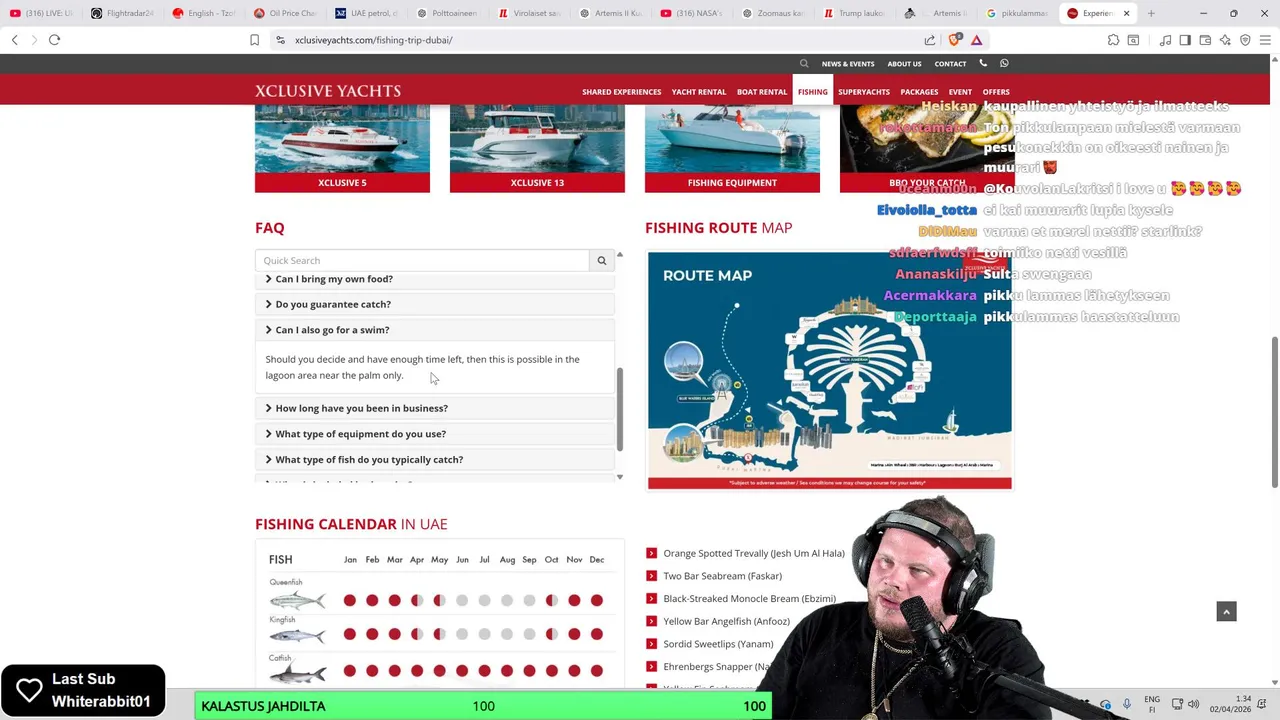Switch to the Flightradar24 tab

pyautogui.click(x=122, y=13)
